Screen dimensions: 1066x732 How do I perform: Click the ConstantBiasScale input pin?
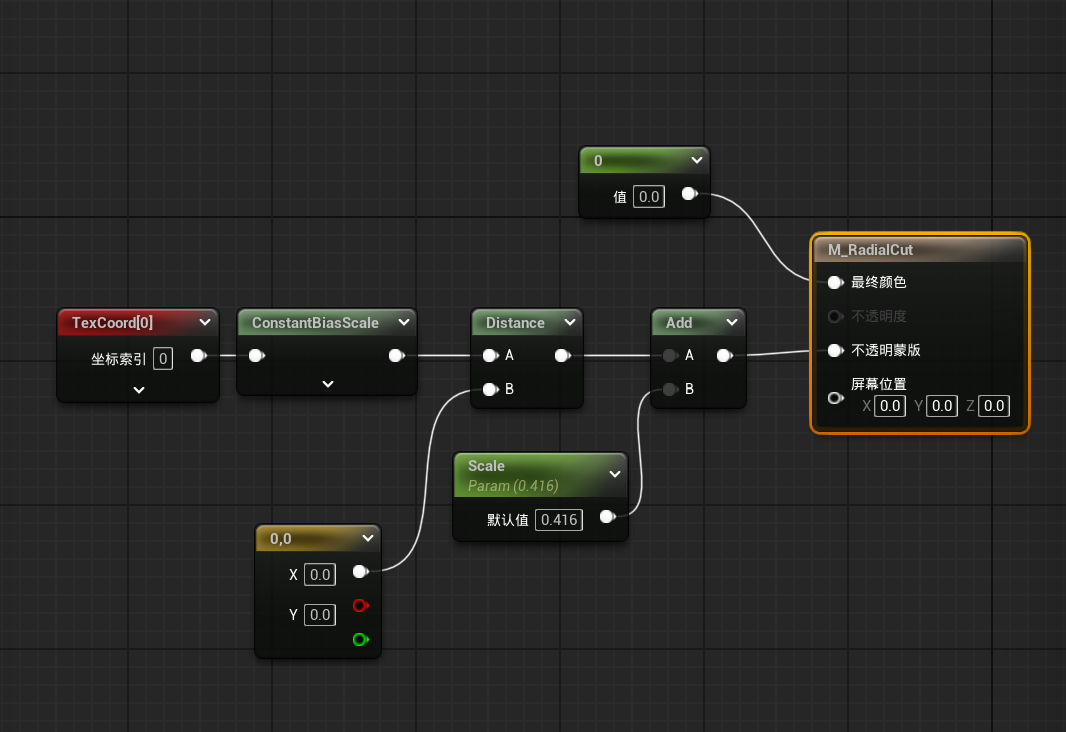[256, 355]
